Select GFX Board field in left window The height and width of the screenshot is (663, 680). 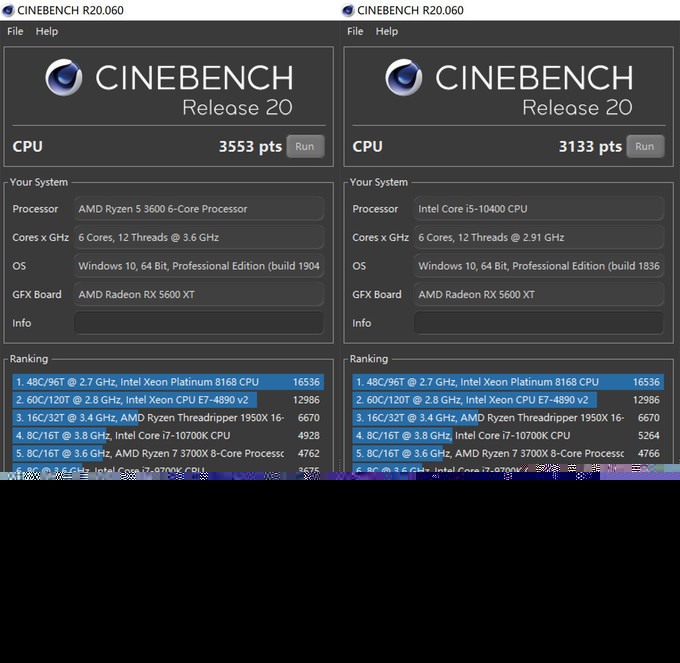pyautogui.click(x=199, y=294)
